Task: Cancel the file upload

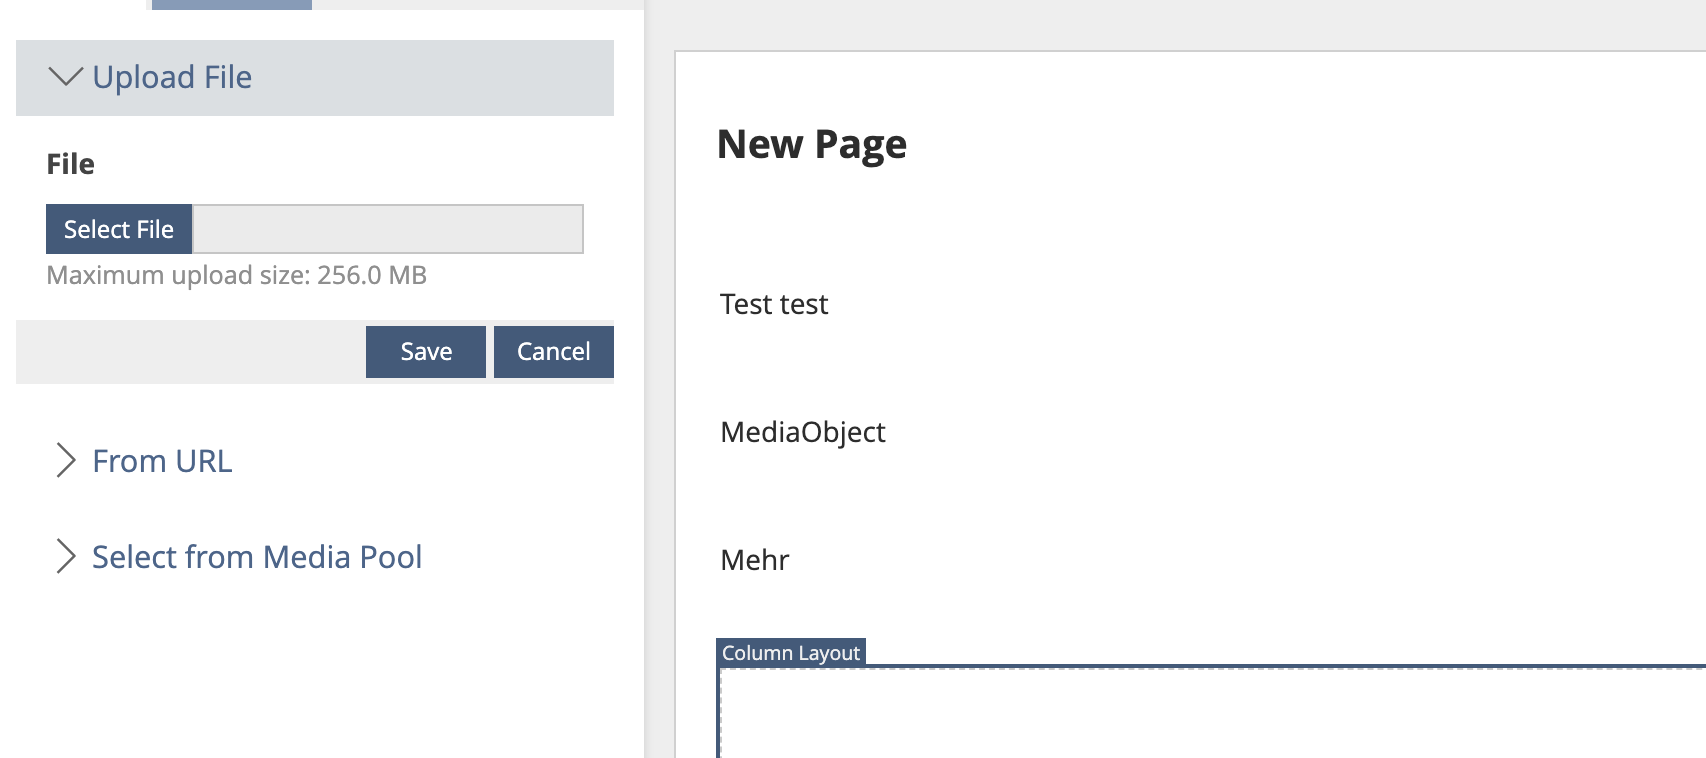Action: tap(553, 352)
